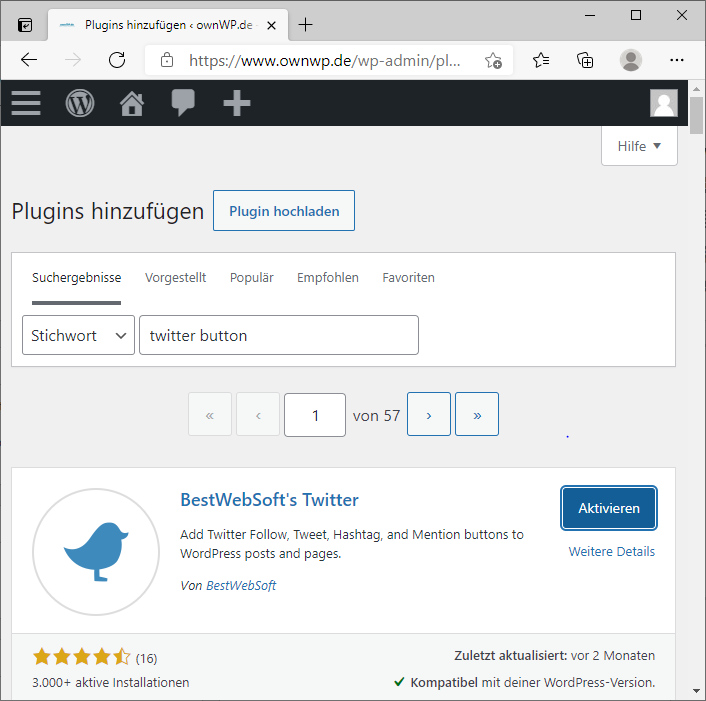Select the Suchergebnisse tab
This screenshot has height=701, width=706.
[77, 277]
